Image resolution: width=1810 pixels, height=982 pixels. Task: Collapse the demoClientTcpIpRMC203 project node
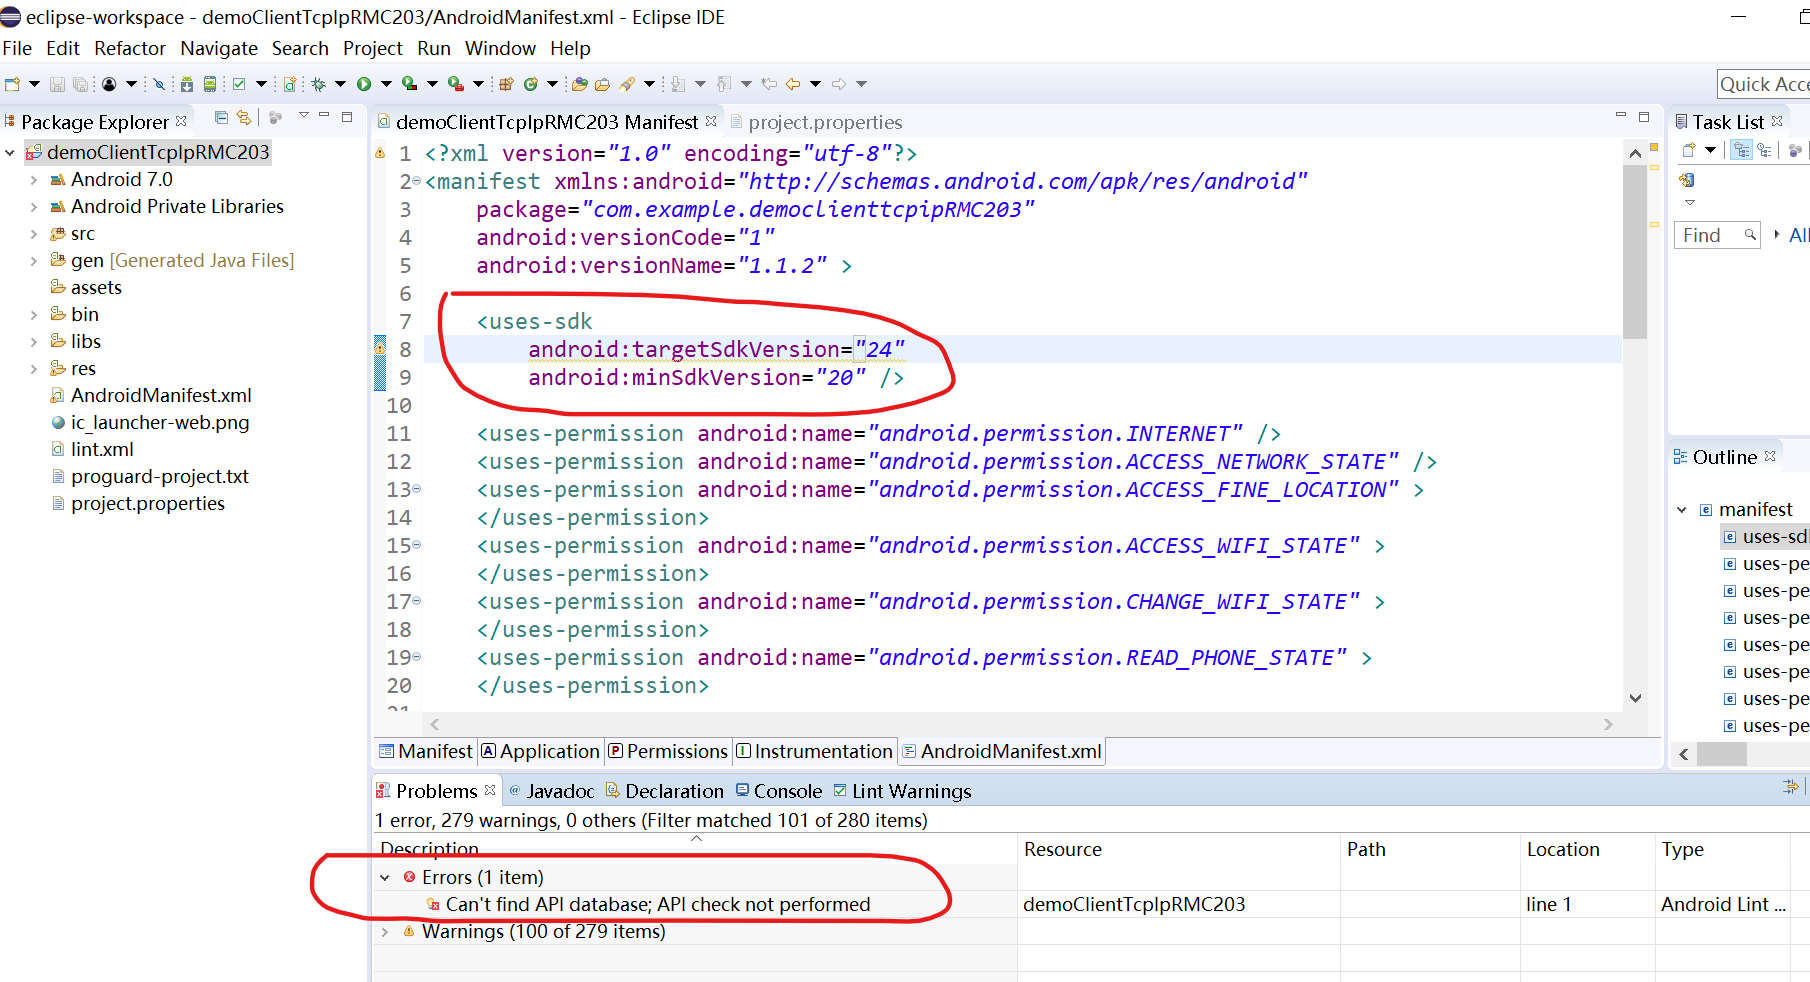[10, 152]
